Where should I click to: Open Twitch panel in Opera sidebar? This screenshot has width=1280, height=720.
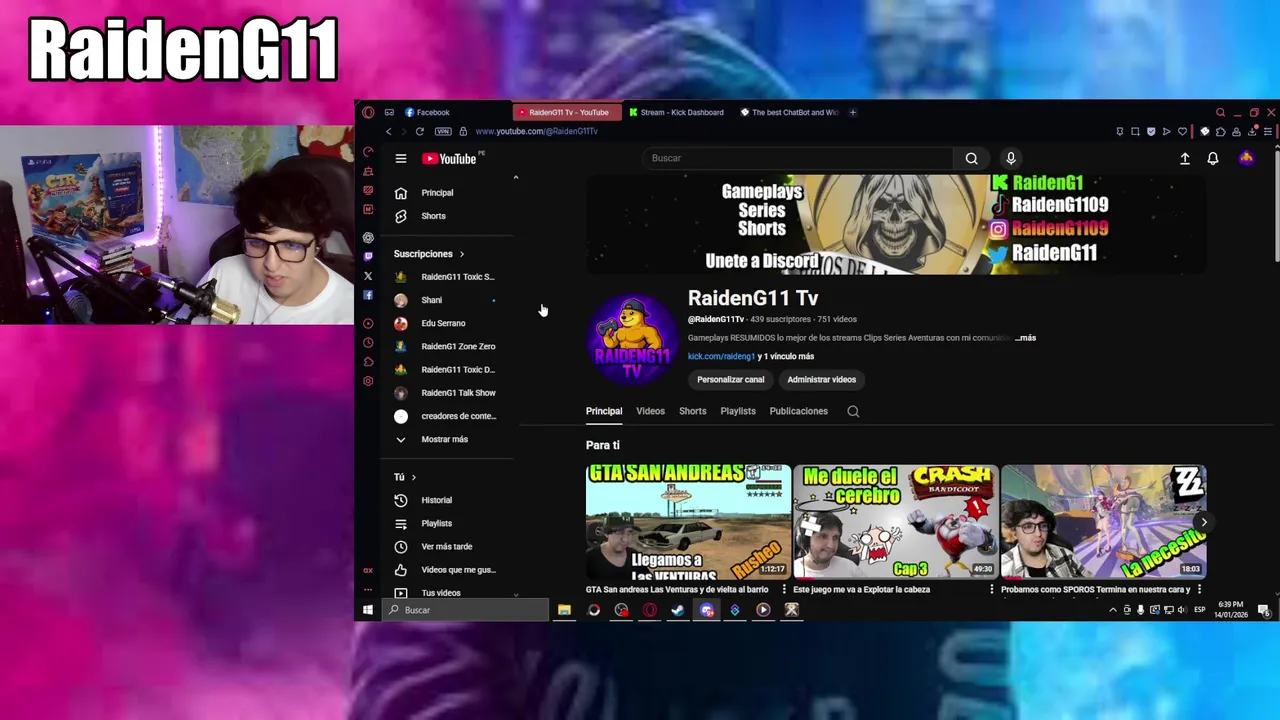click(368, 257)
